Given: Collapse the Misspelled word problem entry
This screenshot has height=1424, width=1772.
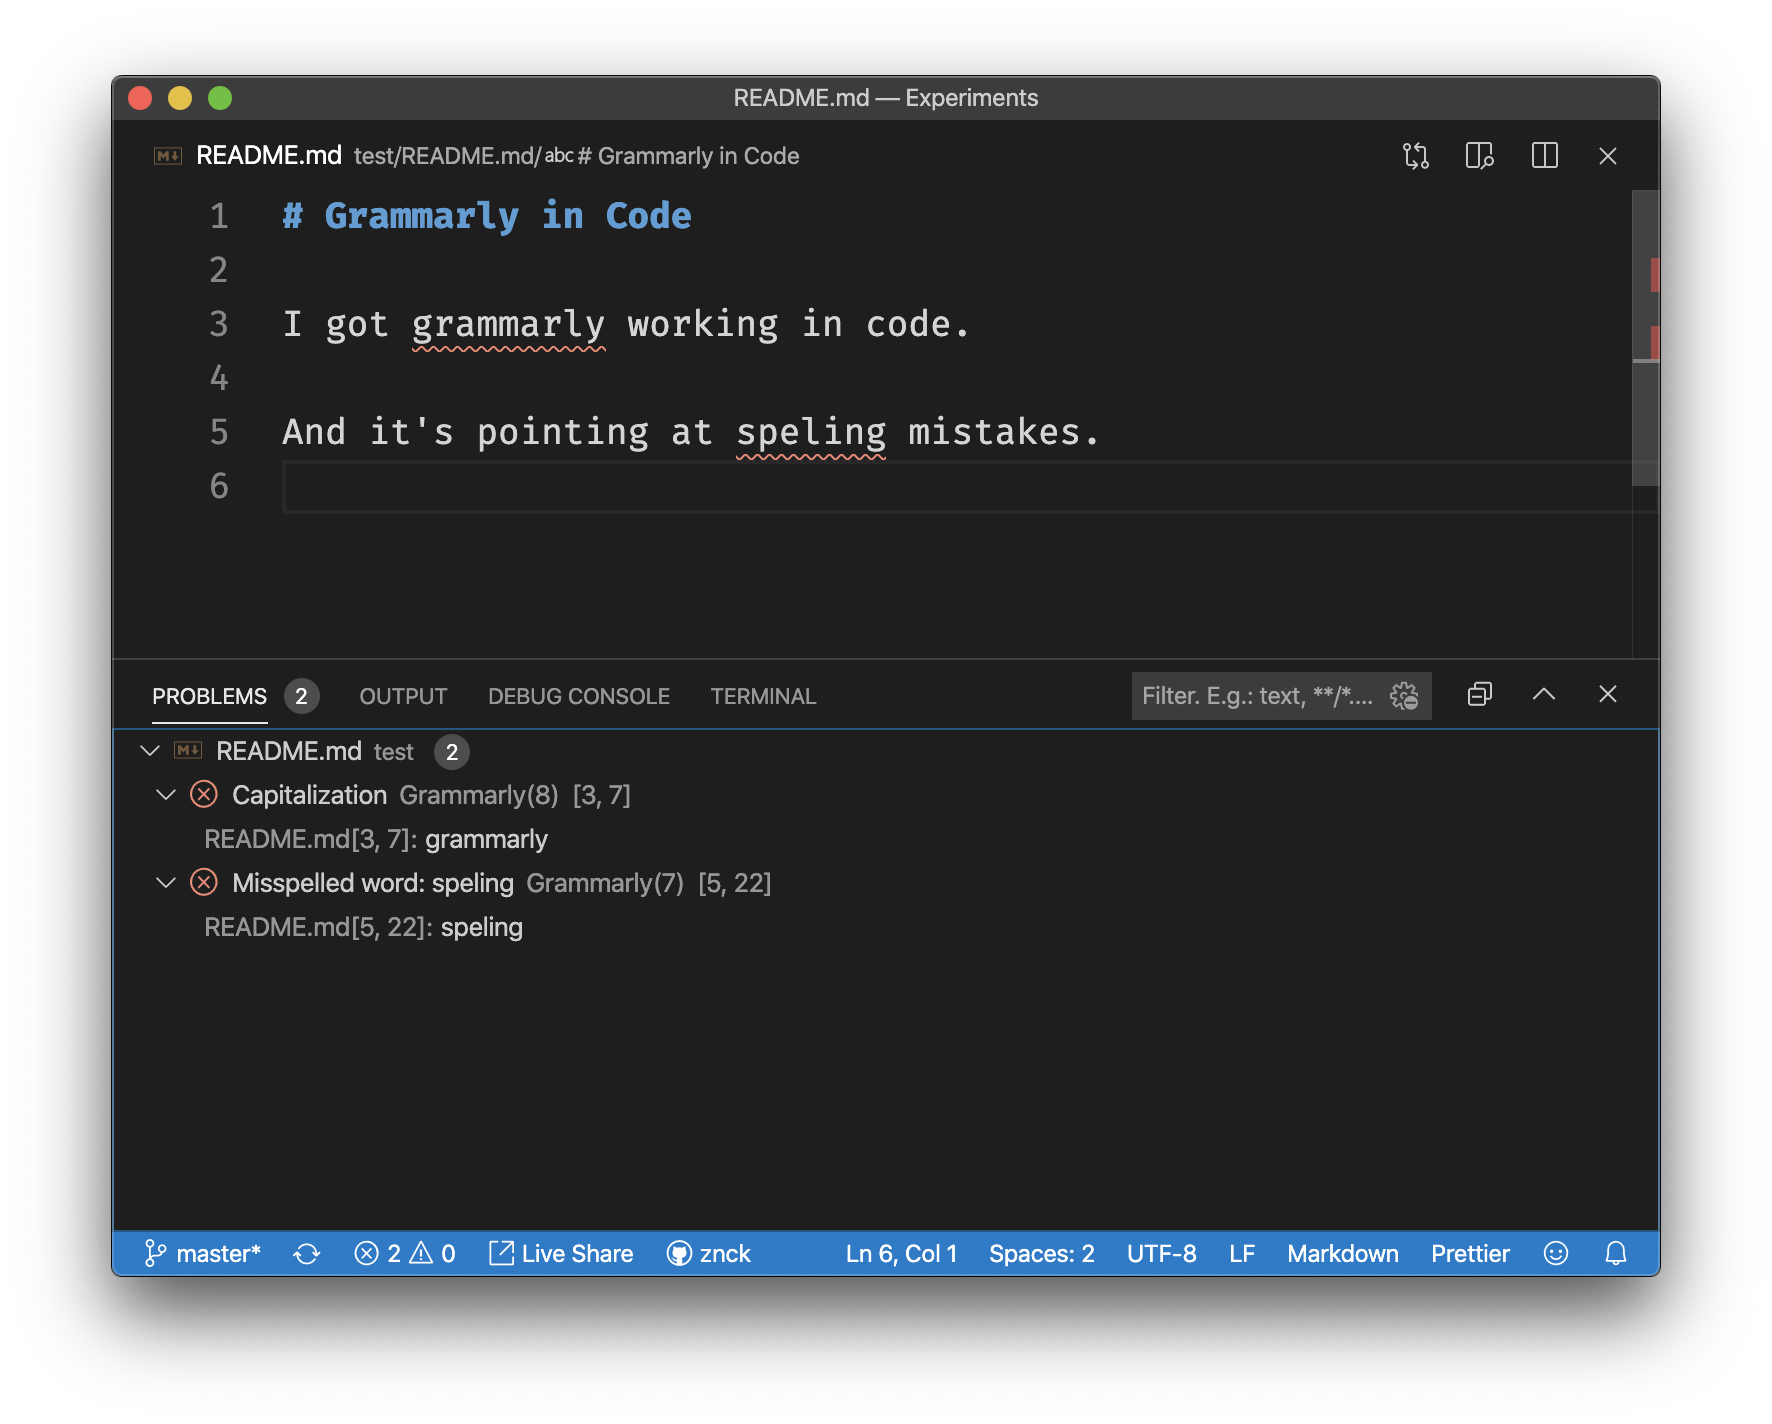Looking at the screenshot, I should (x=166, y=883).
